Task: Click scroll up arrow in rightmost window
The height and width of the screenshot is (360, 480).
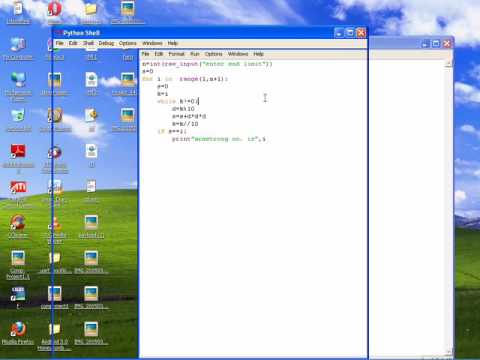Action: click(x=448, y=64)
